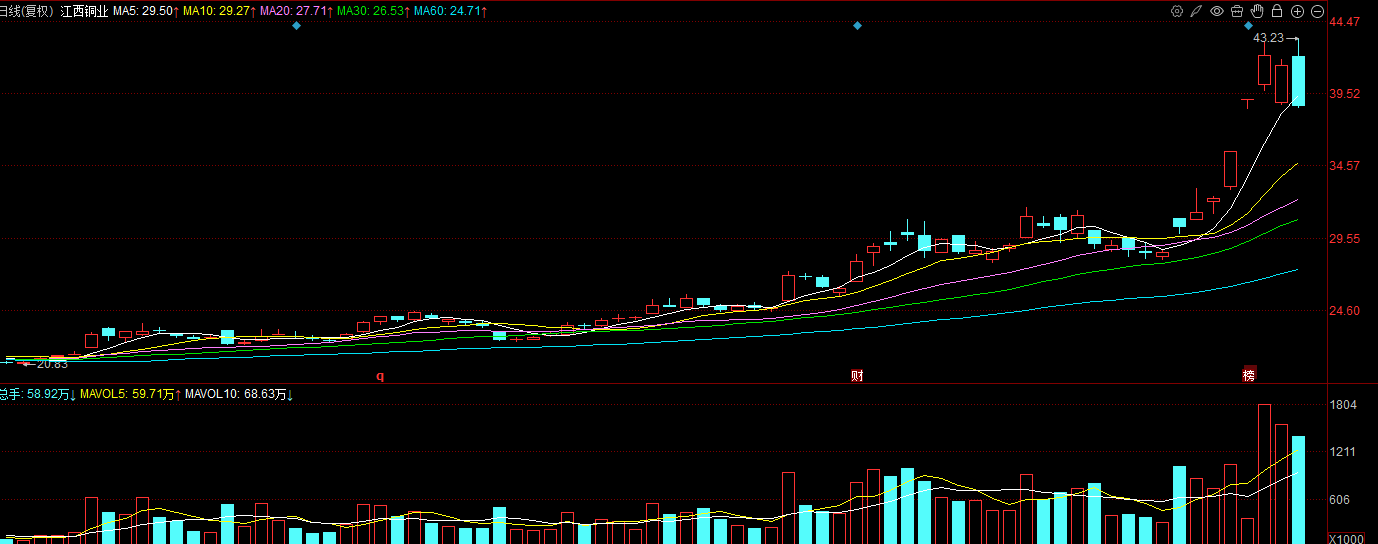Click the 44.47 price axis value
The image size is (1378, 544).
click(1345, 22)
